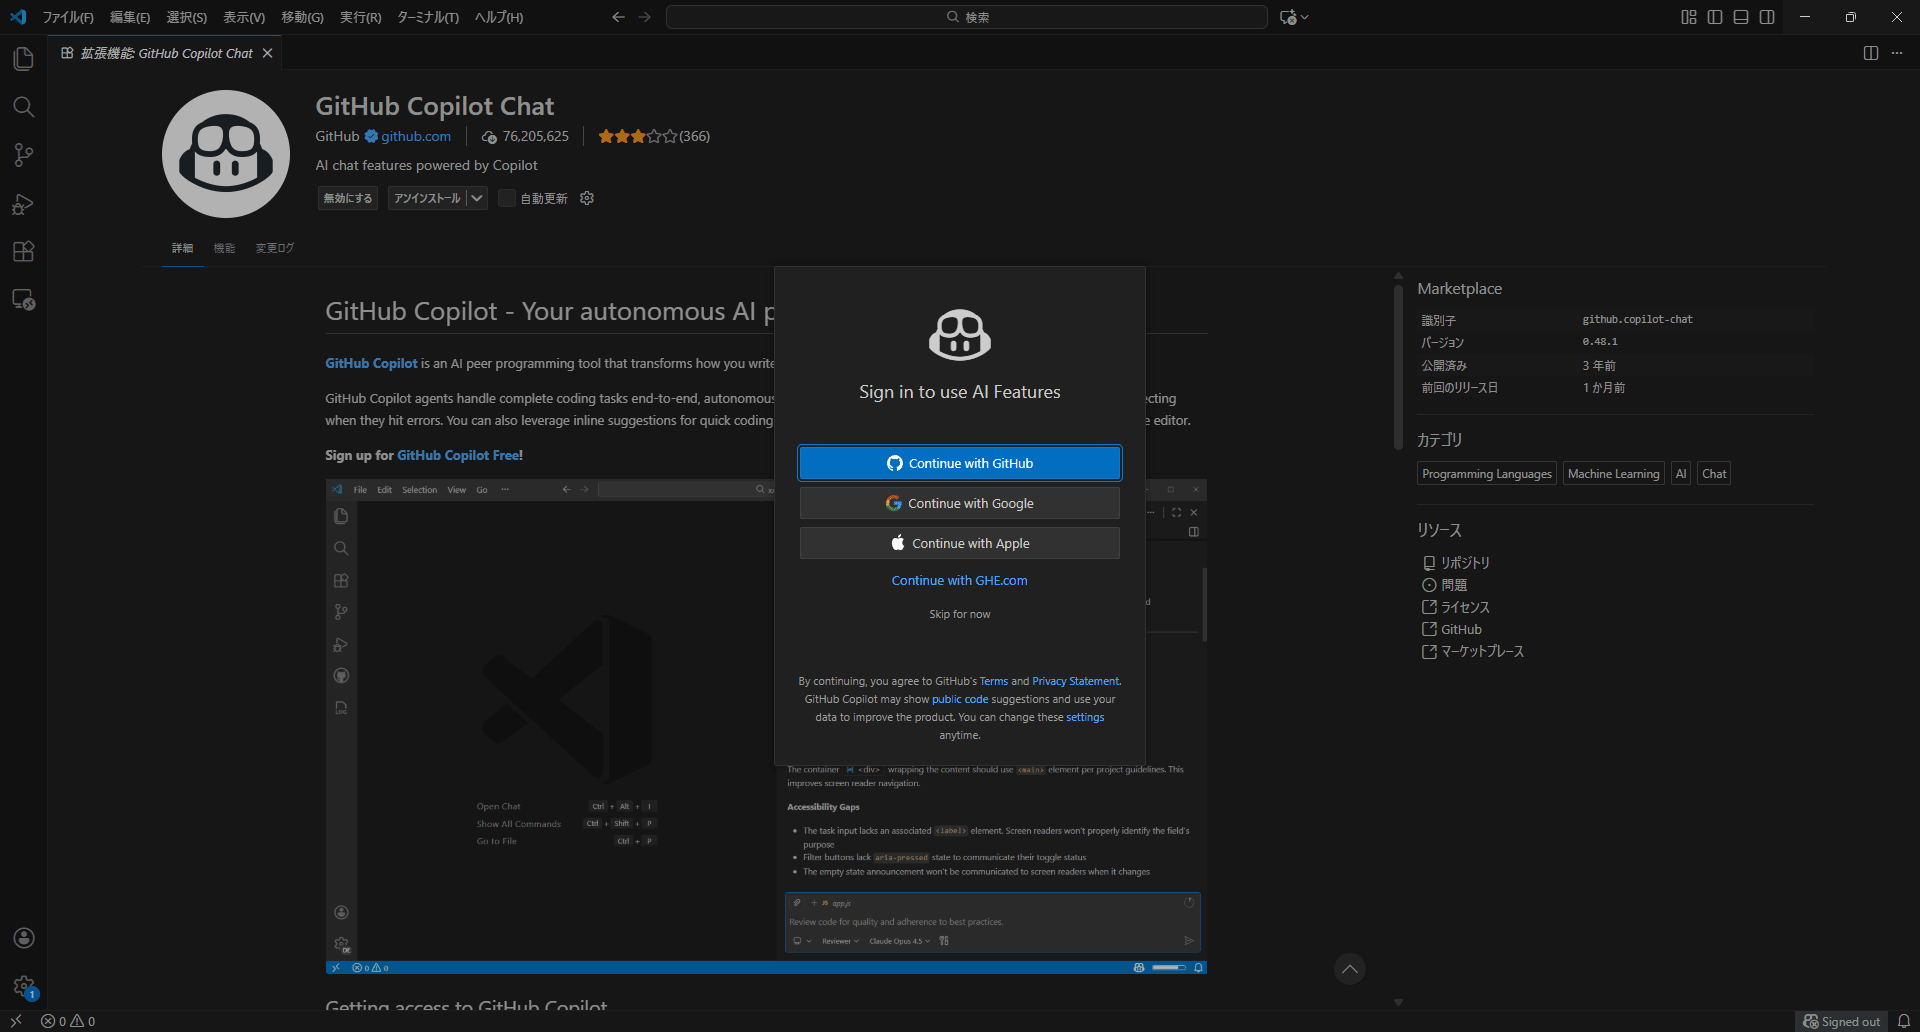
Task: Open the Accounts icon in activity bar
Action: pyautogui.click(x=23, y=938)
